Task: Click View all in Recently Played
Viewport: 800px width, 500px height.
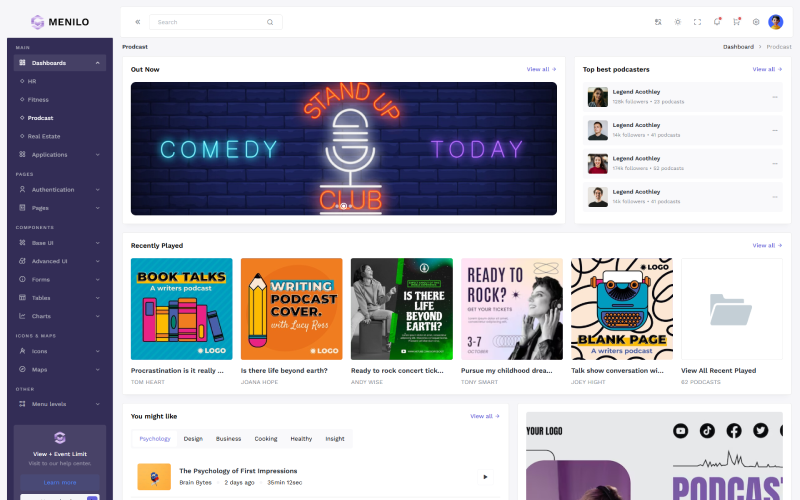Action: [x=765, y=245]
